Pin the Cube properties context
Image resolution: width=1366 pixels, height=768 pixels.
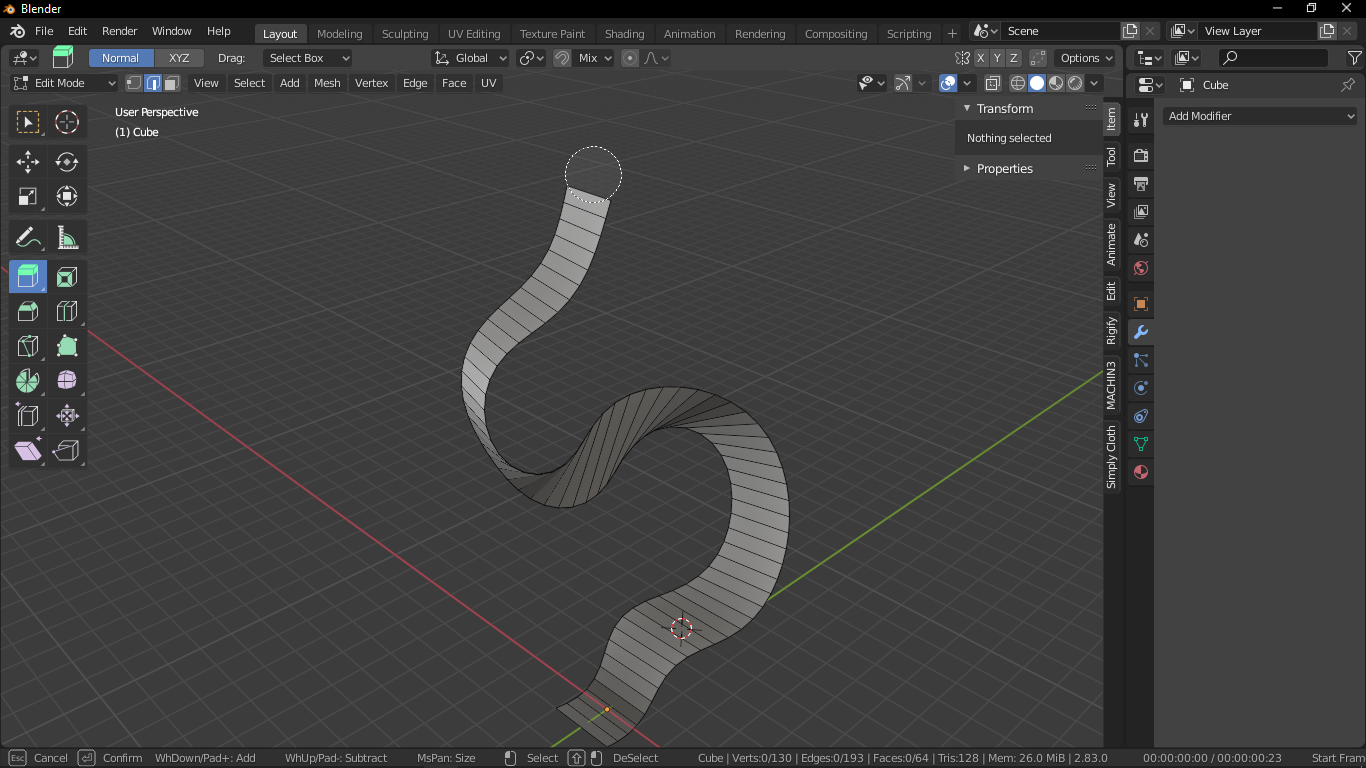1348,85
